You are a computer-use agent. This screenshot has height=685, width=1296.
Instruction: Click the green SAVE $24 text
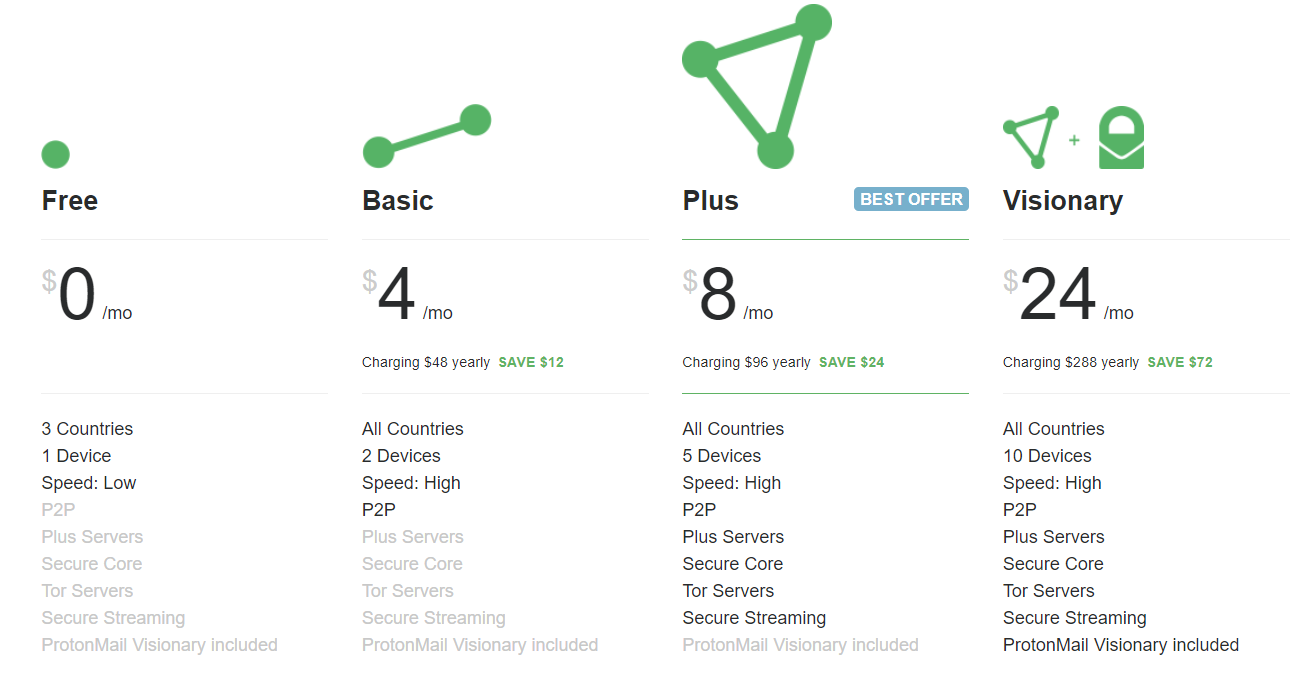click(852, 362)
